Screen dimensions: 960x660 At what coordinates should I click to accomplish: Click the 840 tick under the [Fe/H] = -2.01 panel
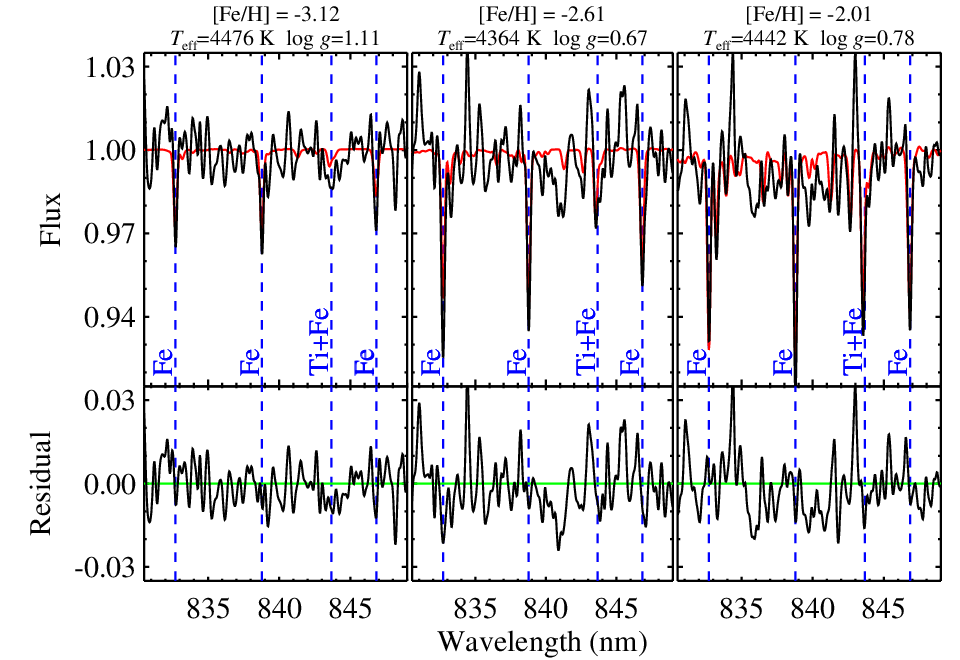[812, 609]
